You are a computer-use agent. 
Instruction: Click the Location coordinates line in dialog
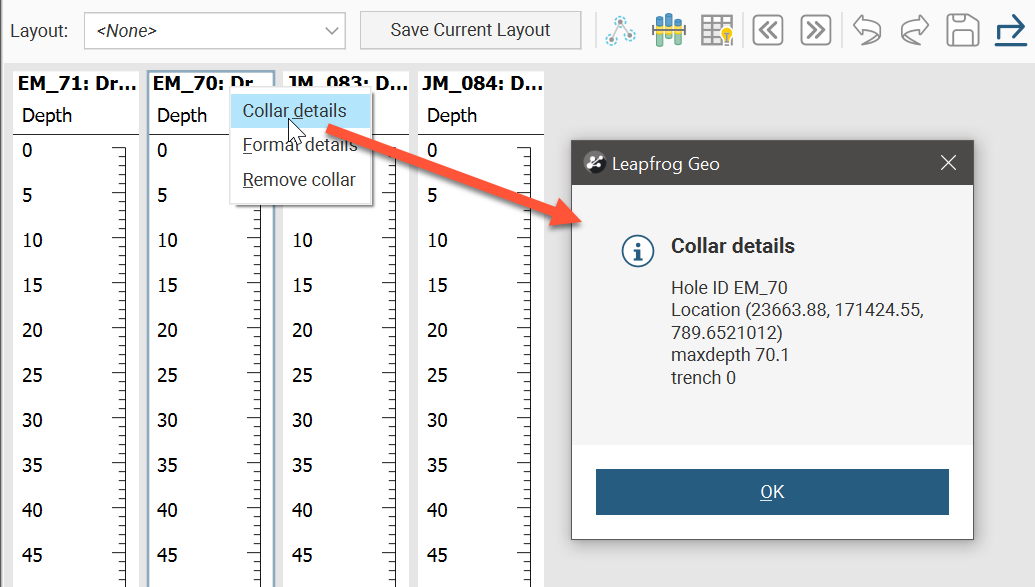797,321
